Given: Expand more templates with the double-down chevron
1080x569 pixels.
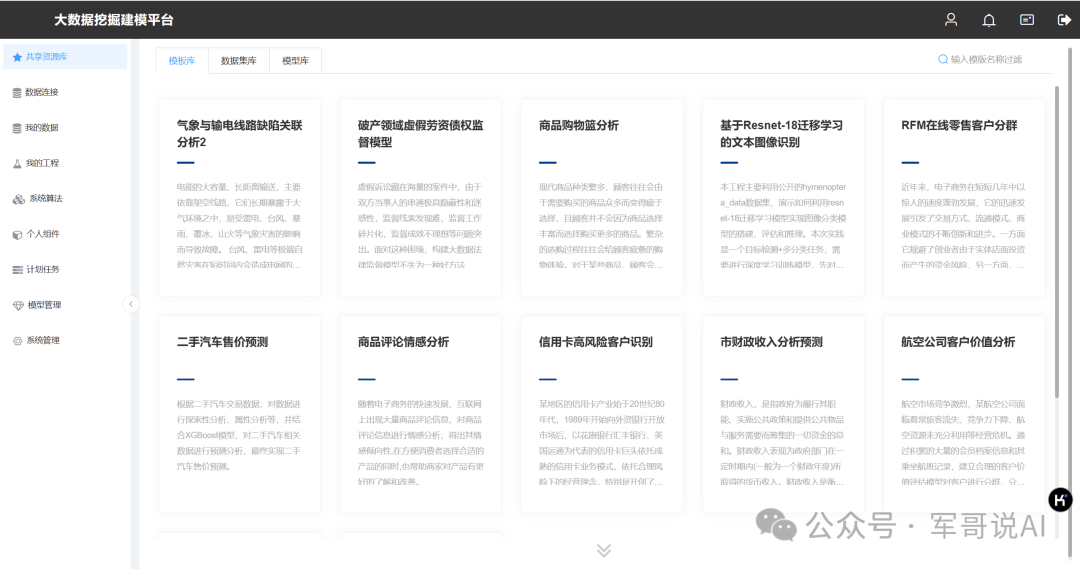Looking at the screenshot, I should click(603, 550).
